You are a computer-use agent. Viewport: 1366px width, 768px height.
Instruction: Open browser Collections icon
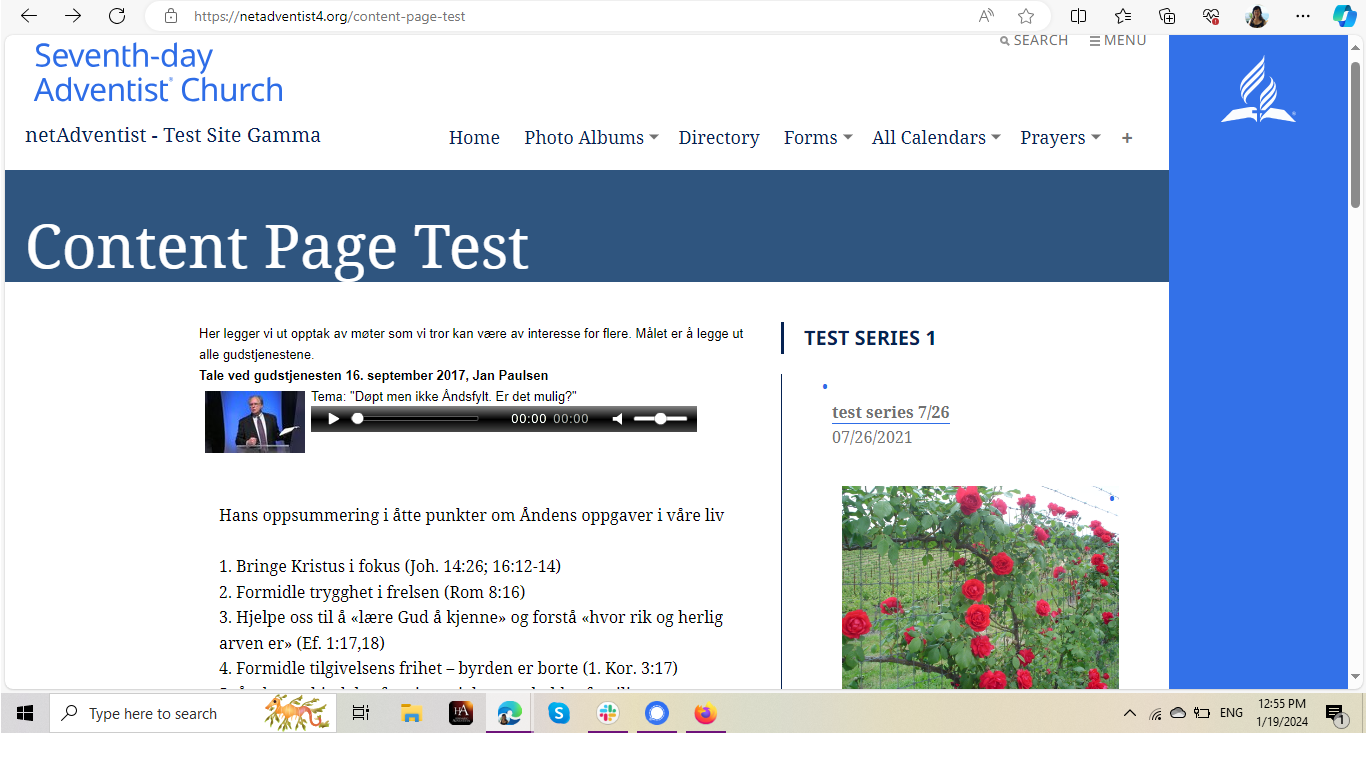(1167, 16)
